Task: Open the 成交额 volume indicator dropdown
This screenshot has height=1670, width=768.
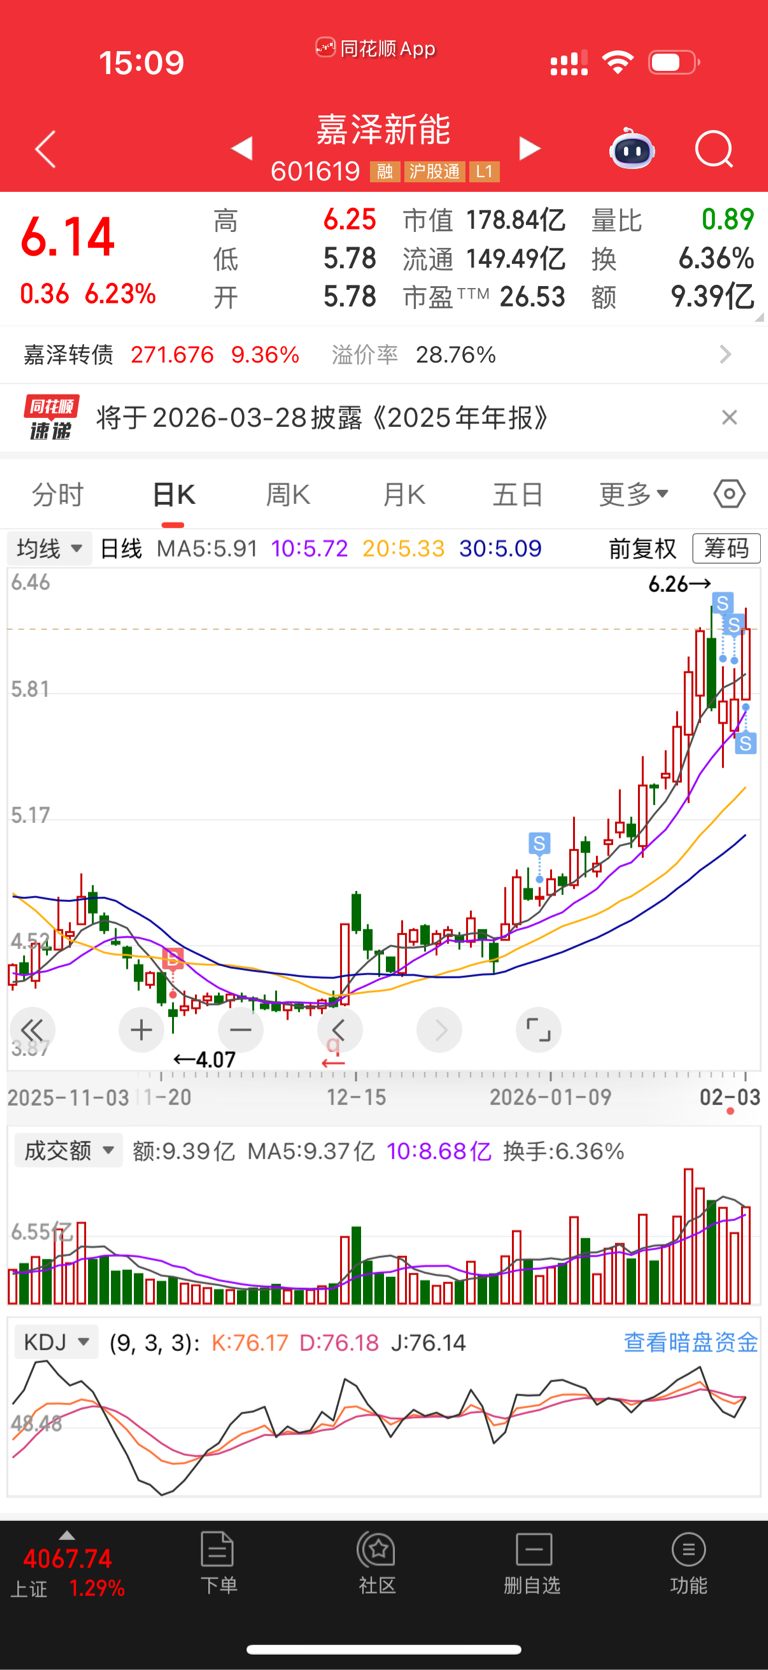Action: (x=68, y=1151)
